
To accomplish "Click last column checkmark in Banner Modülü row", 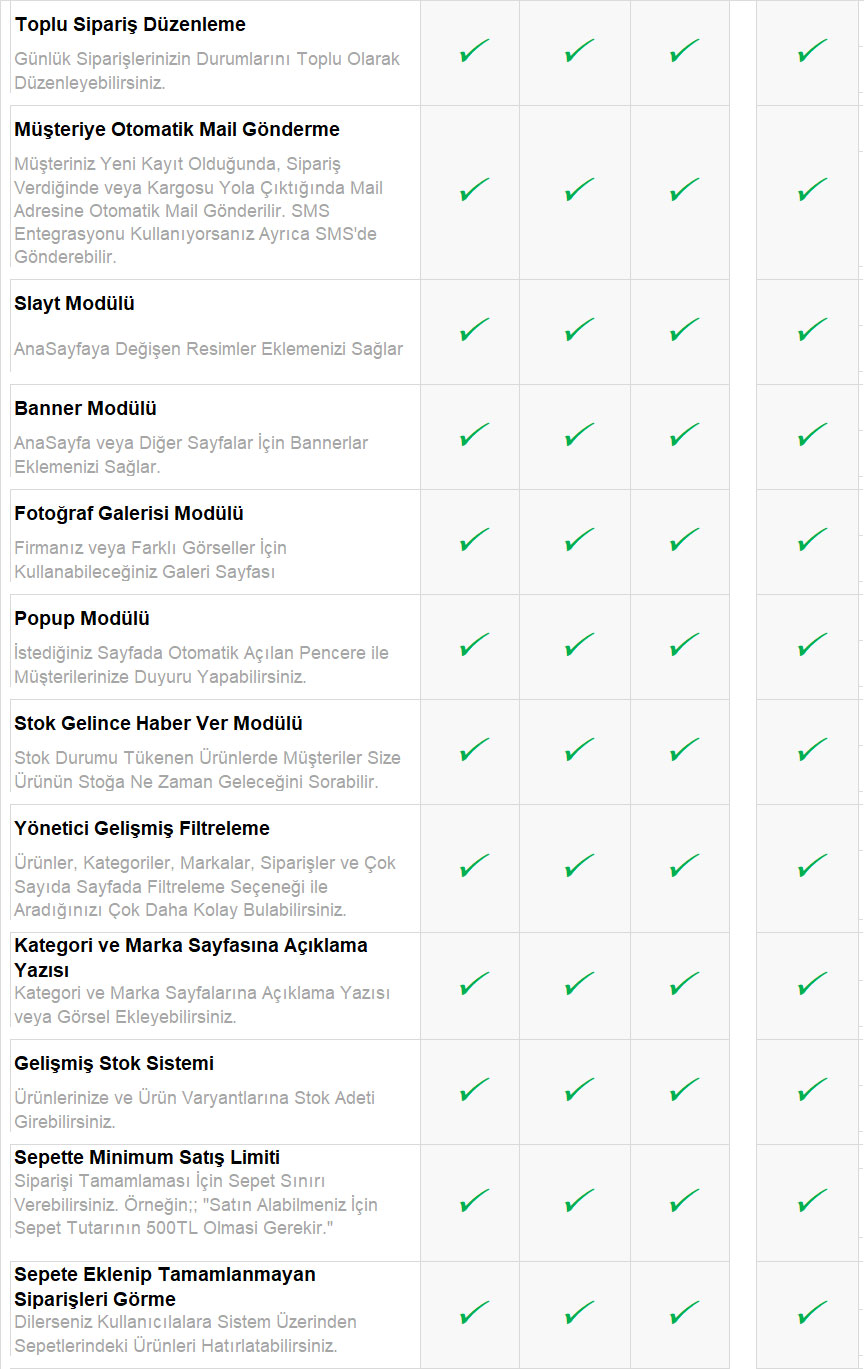I will coord(812,435).
